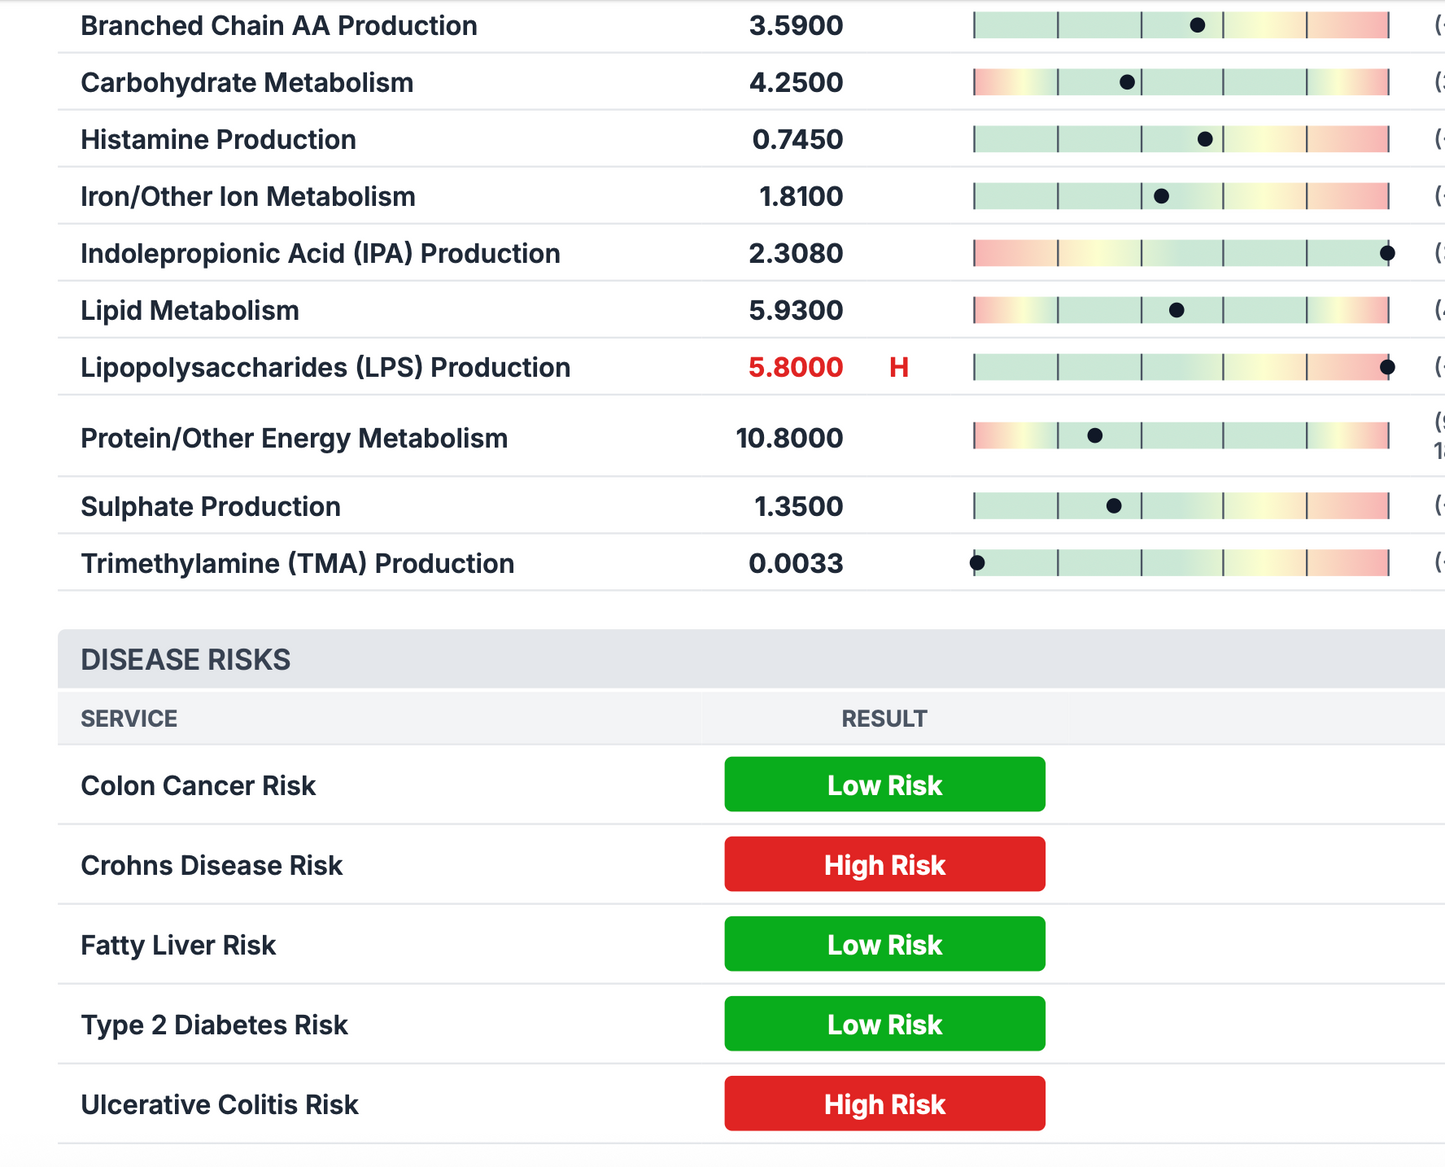The width and height of the screenshot is (1445, 1167).
Task: Click the Lipopolysaccharides (LPS) Production range marker dot
Action: 1387,368
